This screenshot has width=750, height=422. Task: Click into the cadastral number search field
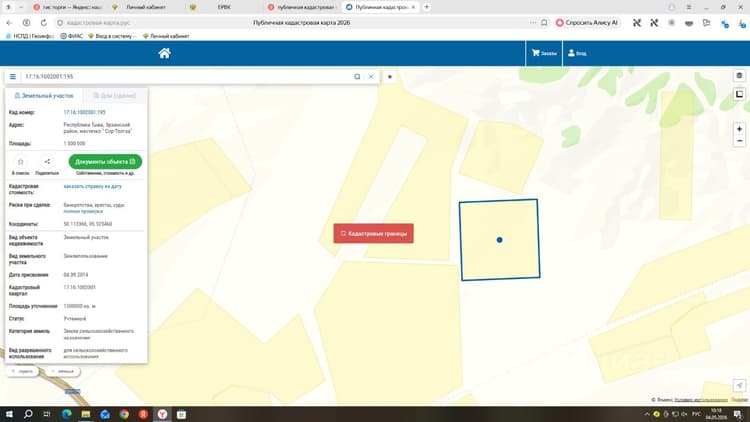tap(187, 77)
